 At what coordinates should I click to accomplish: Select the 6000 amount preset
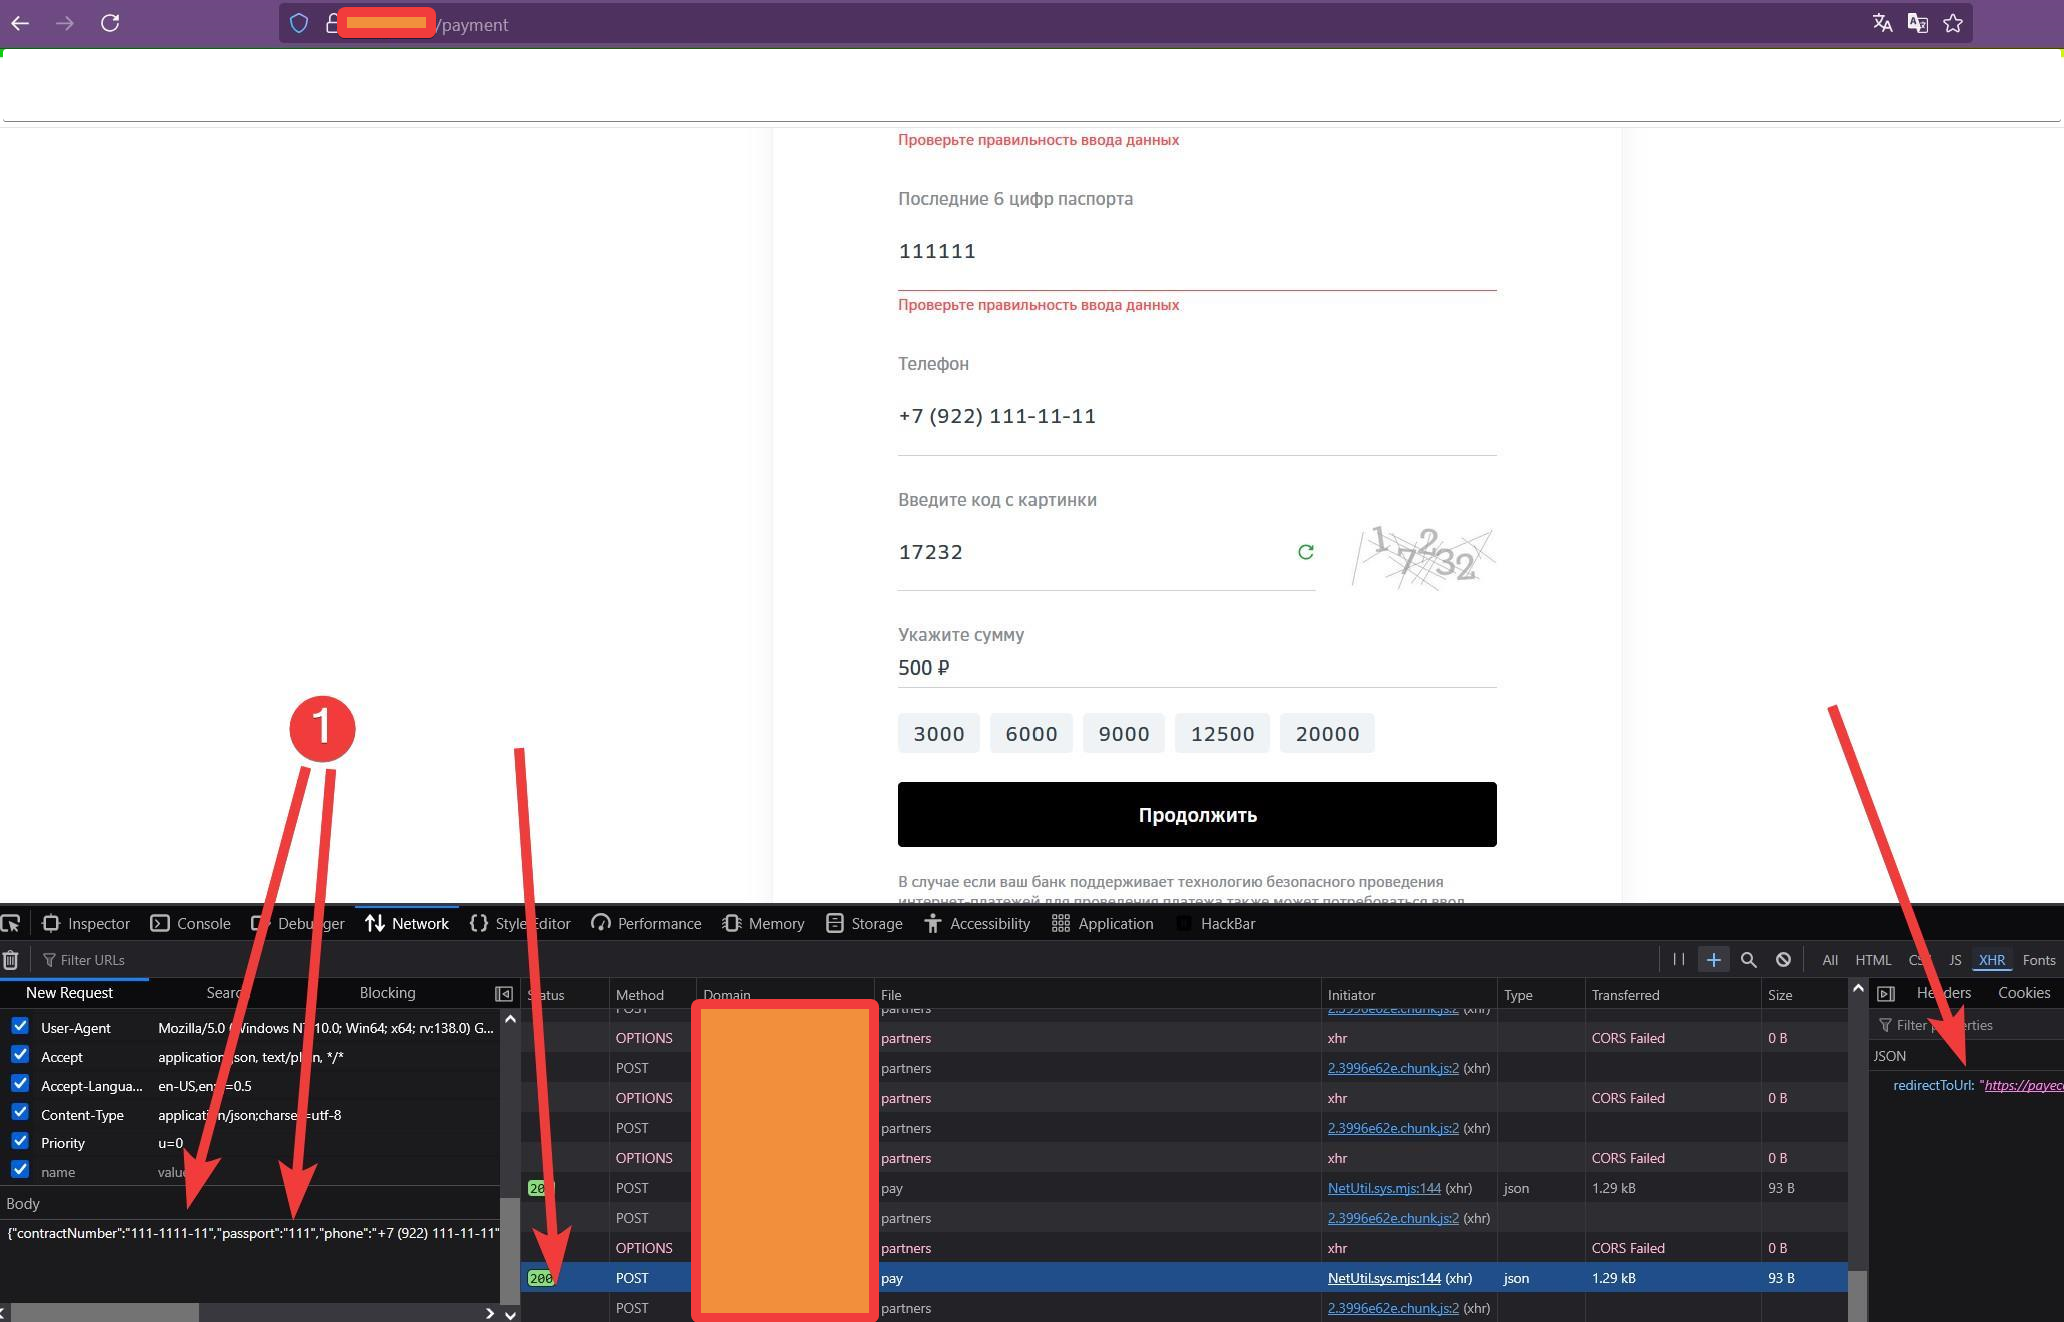[x=1031, y=734]
